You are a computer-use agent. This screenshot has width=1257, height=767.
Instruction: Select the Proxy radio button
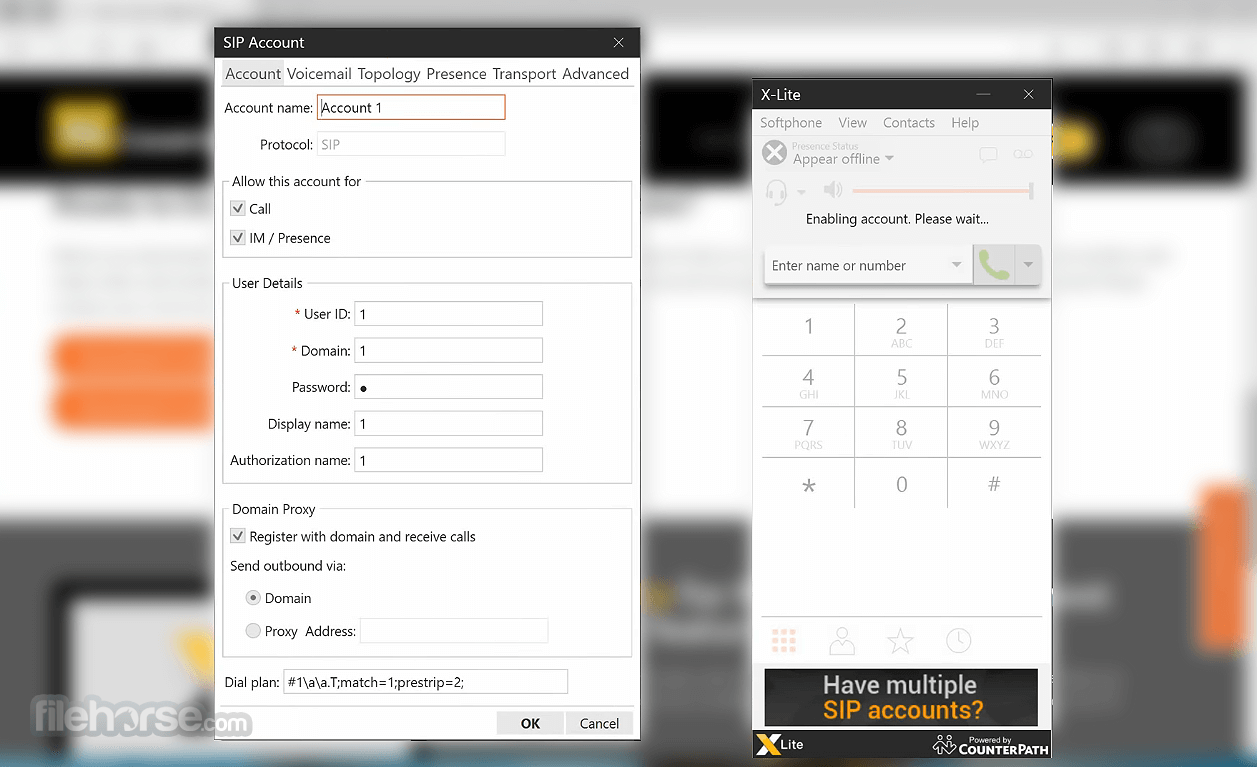click(x=253, y=631)
